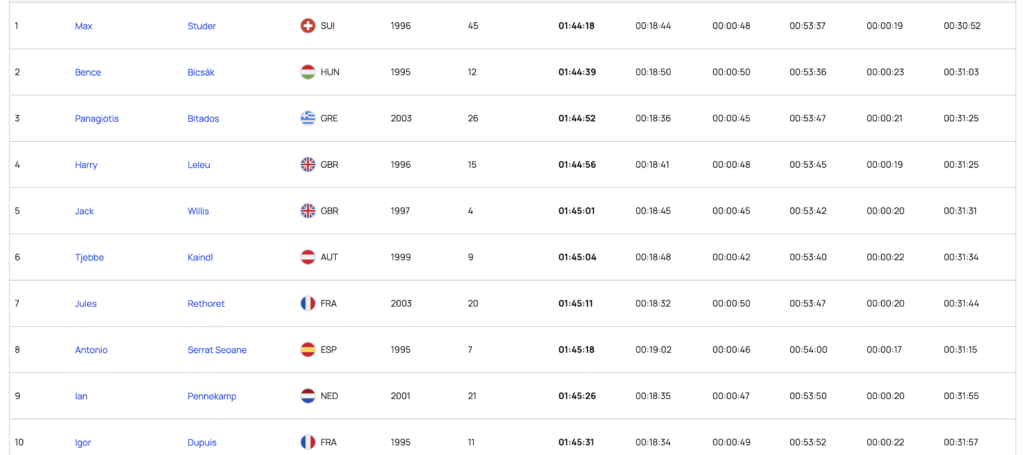Click the Pennekamp surname link
1024x455 pixels.
[209, 396]
